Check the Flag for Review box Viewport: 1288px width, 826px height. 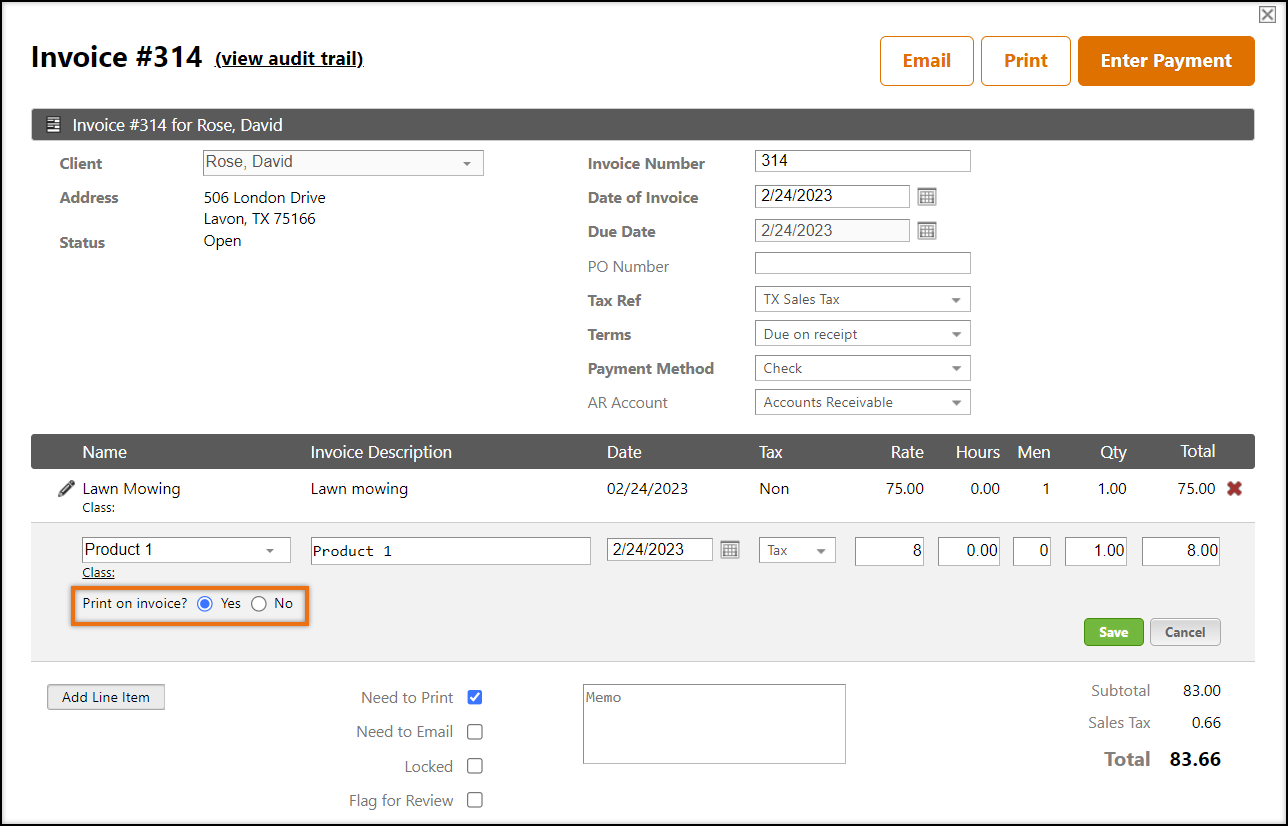(x=475, y=800)
